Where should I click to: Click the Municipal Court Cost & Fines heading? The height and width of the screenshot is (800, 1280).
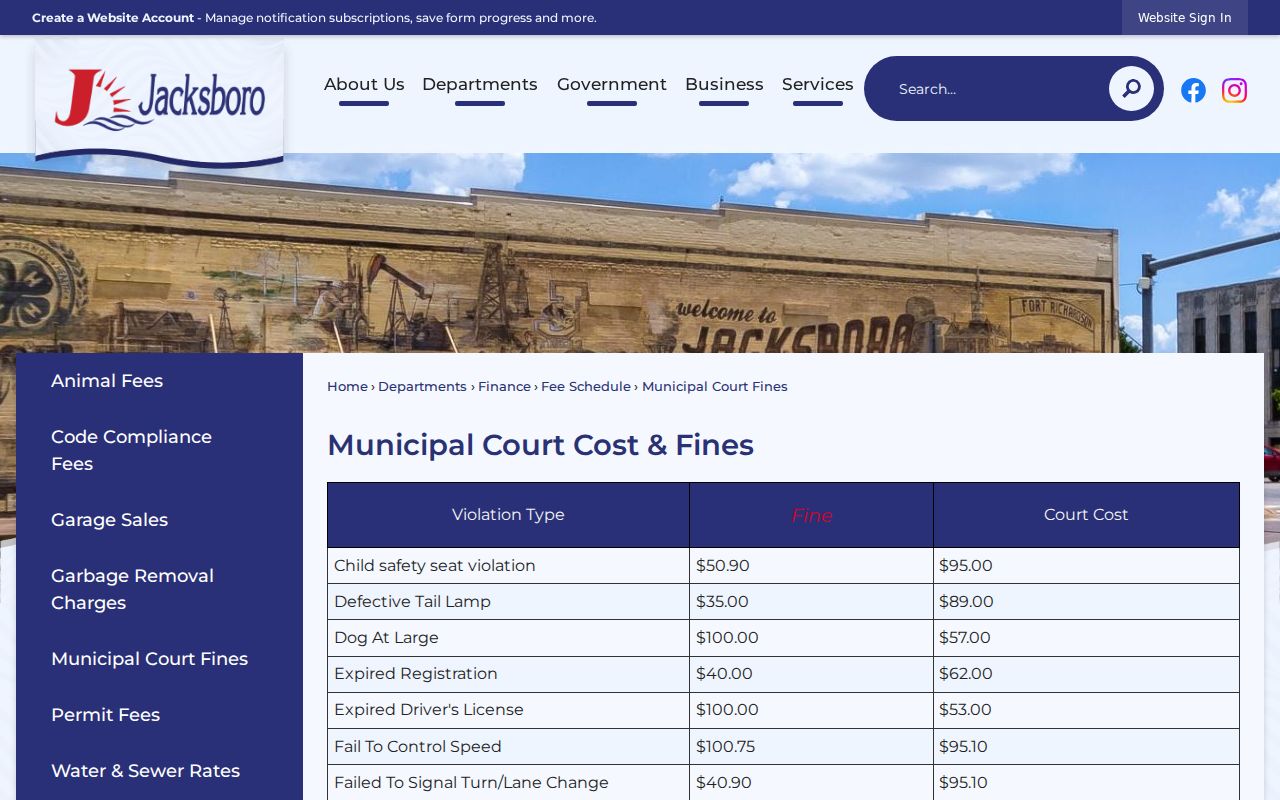tap(540, 445)
